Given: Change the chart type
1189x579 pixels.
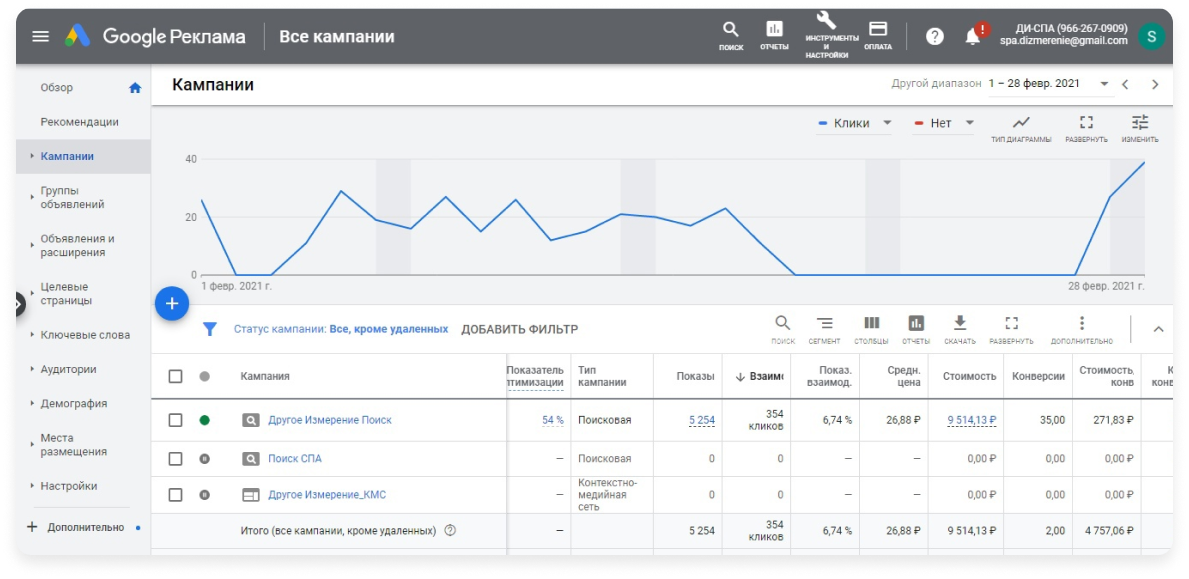Looking at the screenshot, I should 1021,128.
